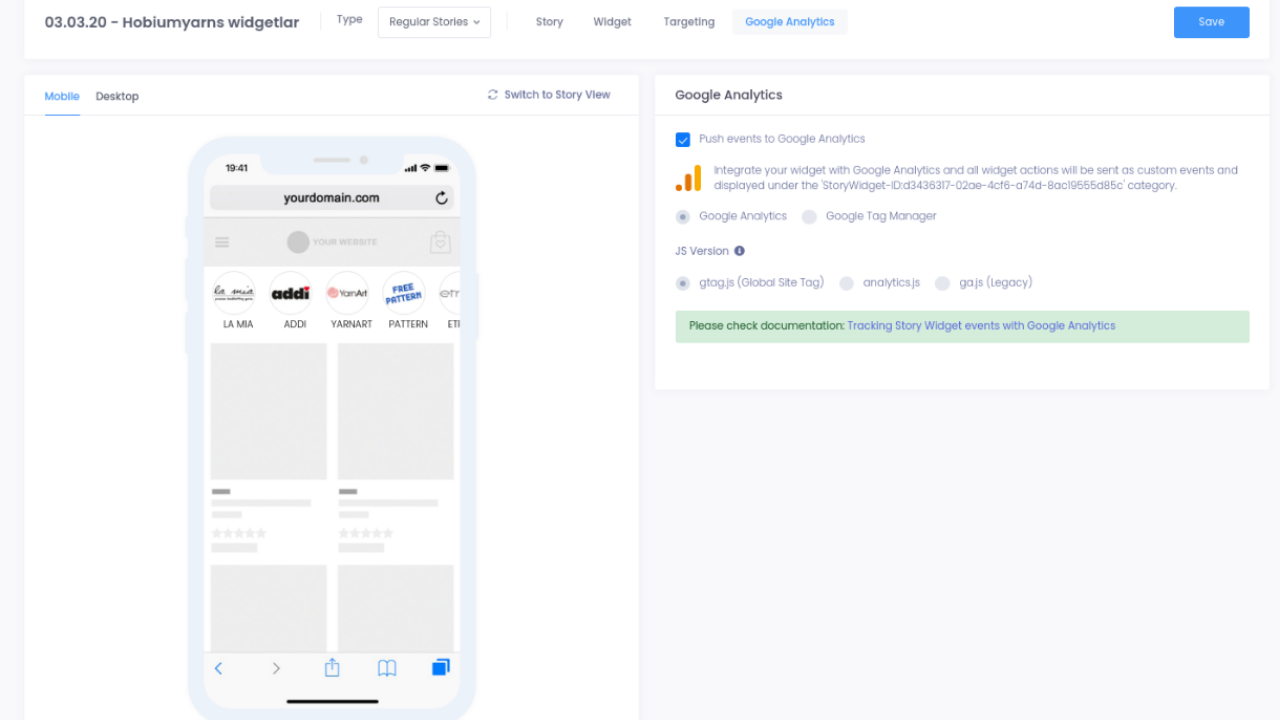The width and height of the screenshot is (1280, 720).
Task: Open the Widget tab
Action: coord(612,22)
